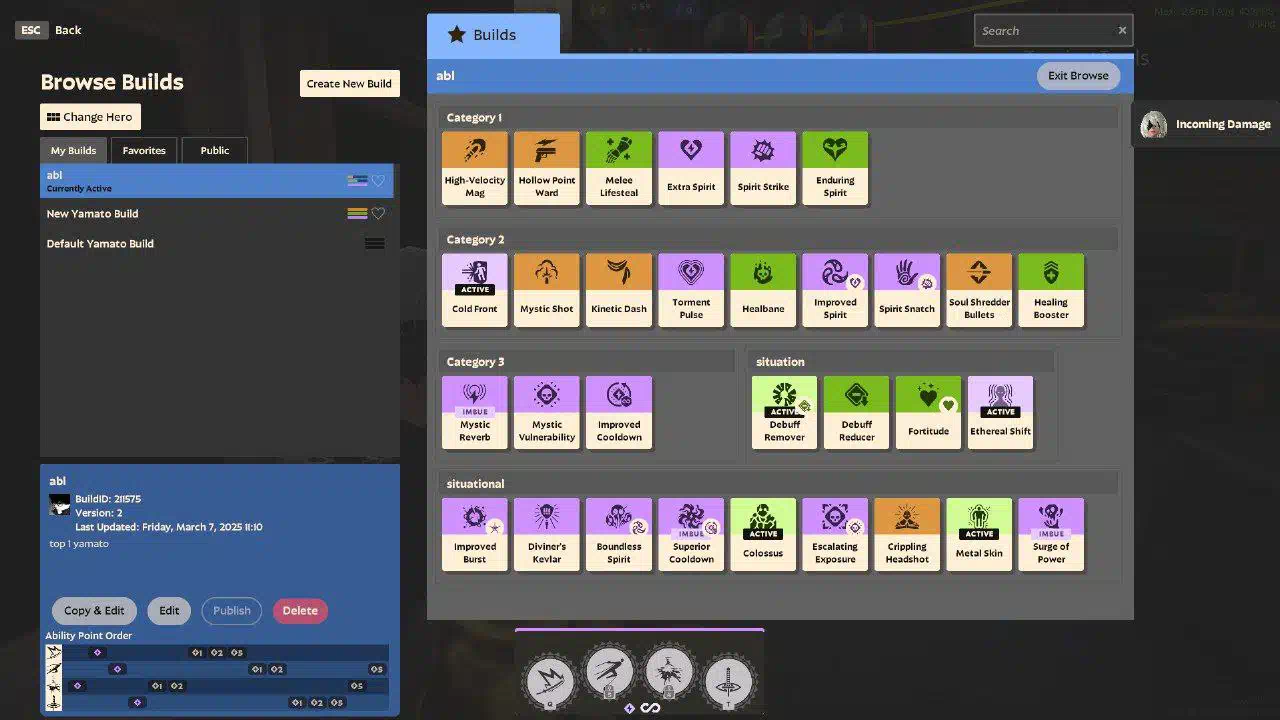Open the Change Hero selector
The image size is (1280, 720).
tap(90, 117)
